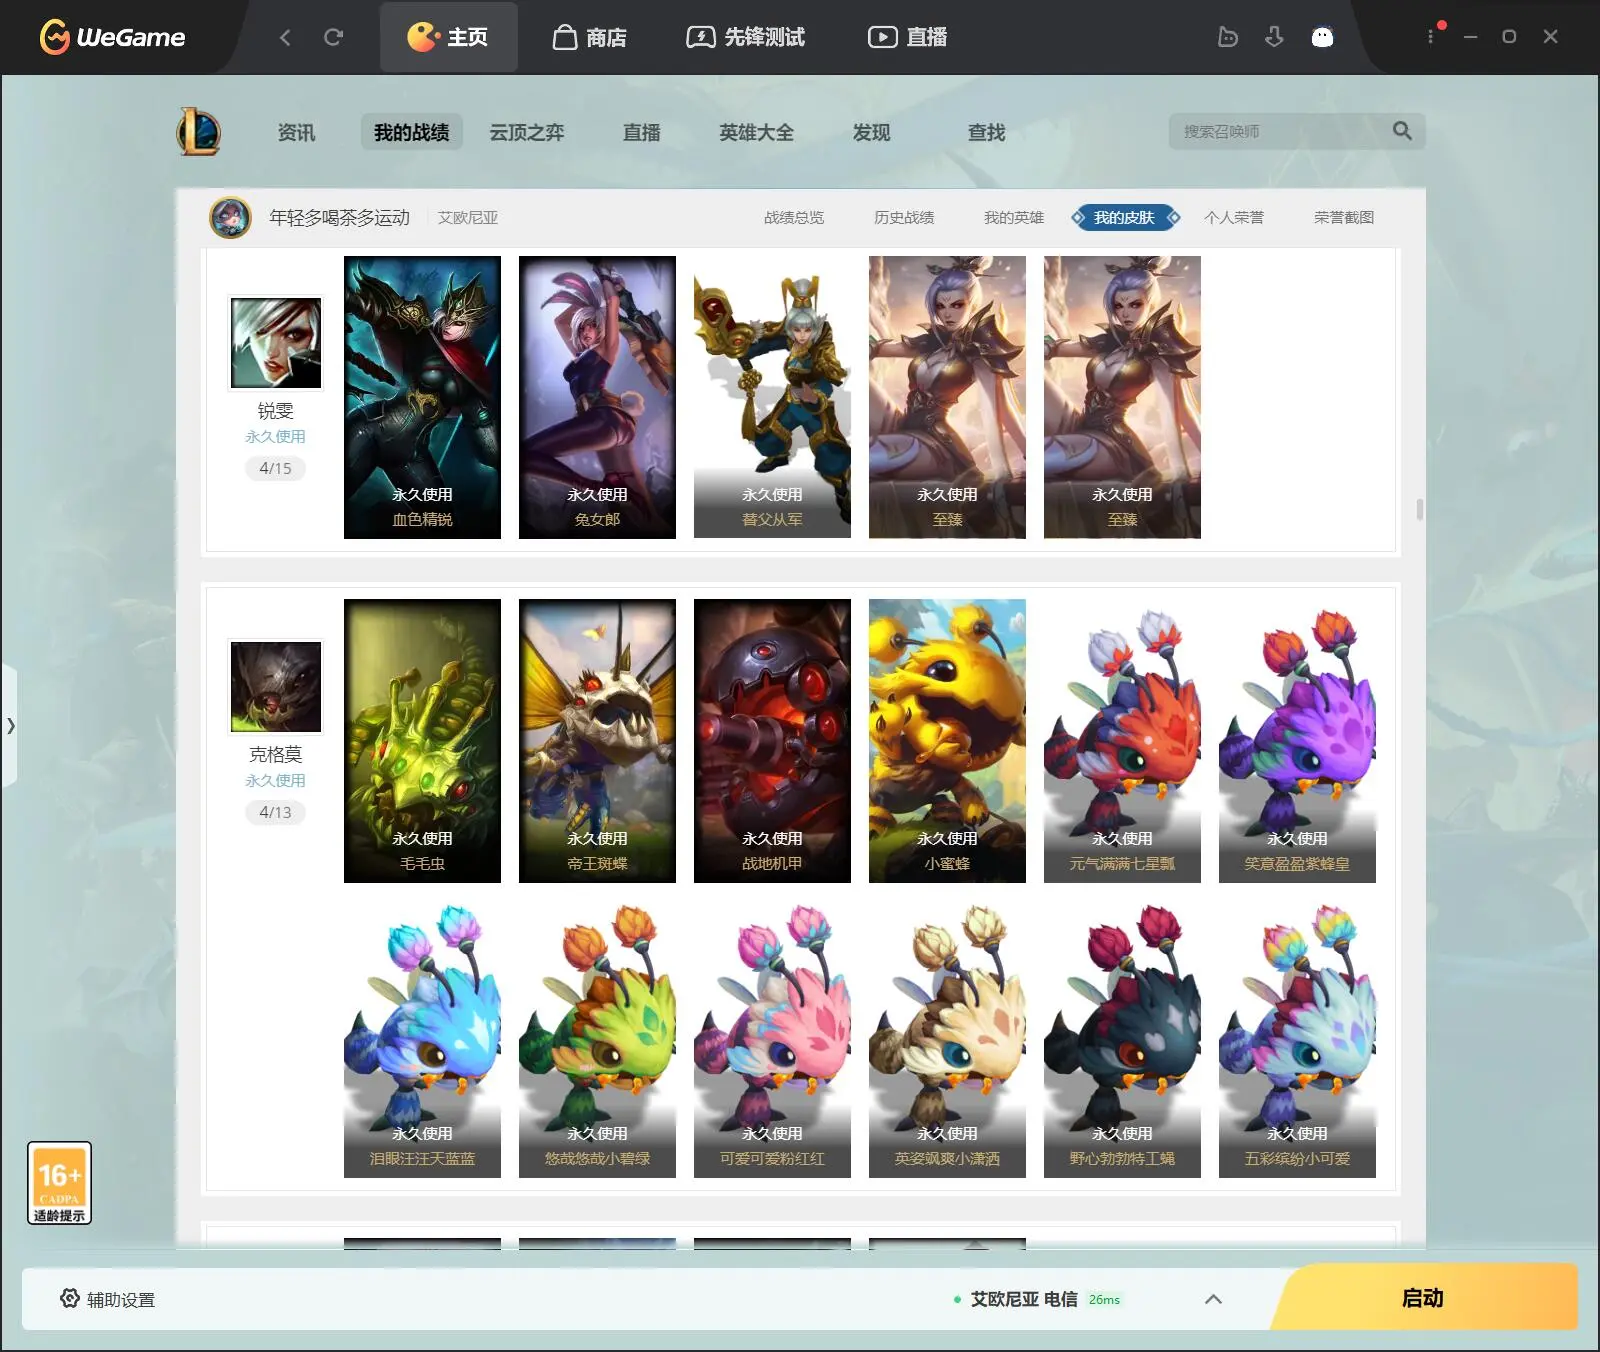Click the 启动 launch button
The image size is (1600, 1352).
[x=1422, y=1298]
